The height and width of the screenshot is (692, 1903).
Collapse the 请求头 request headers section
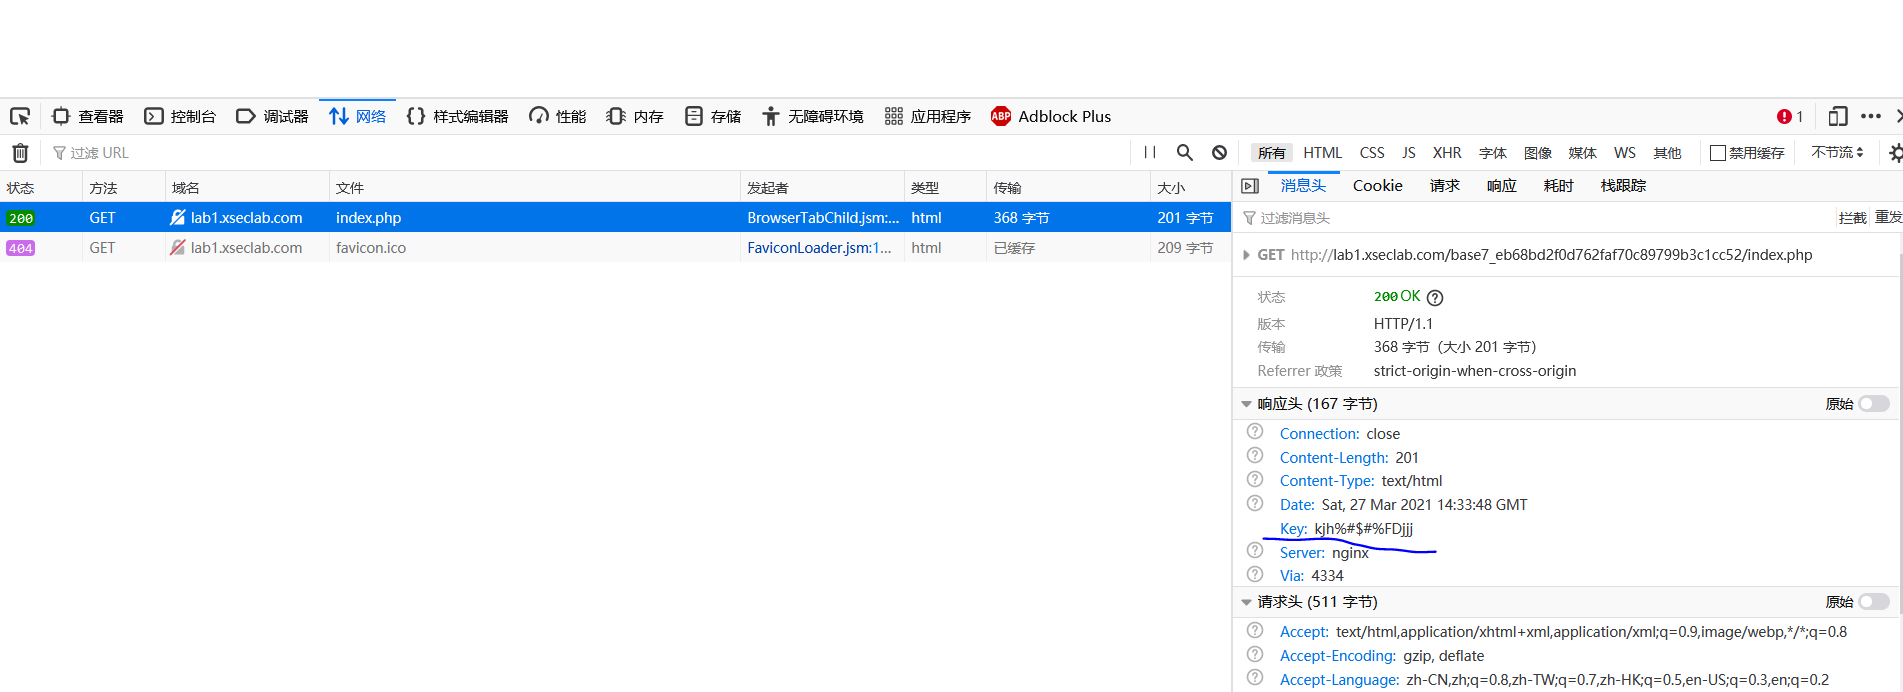click(x=1246, y=602)
